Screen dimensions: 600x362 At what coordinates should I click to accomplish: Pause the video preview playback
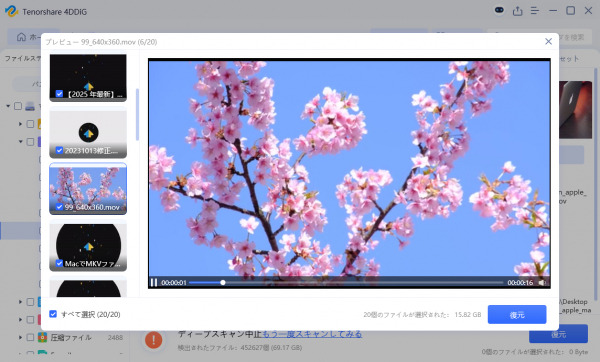point(154,282)
